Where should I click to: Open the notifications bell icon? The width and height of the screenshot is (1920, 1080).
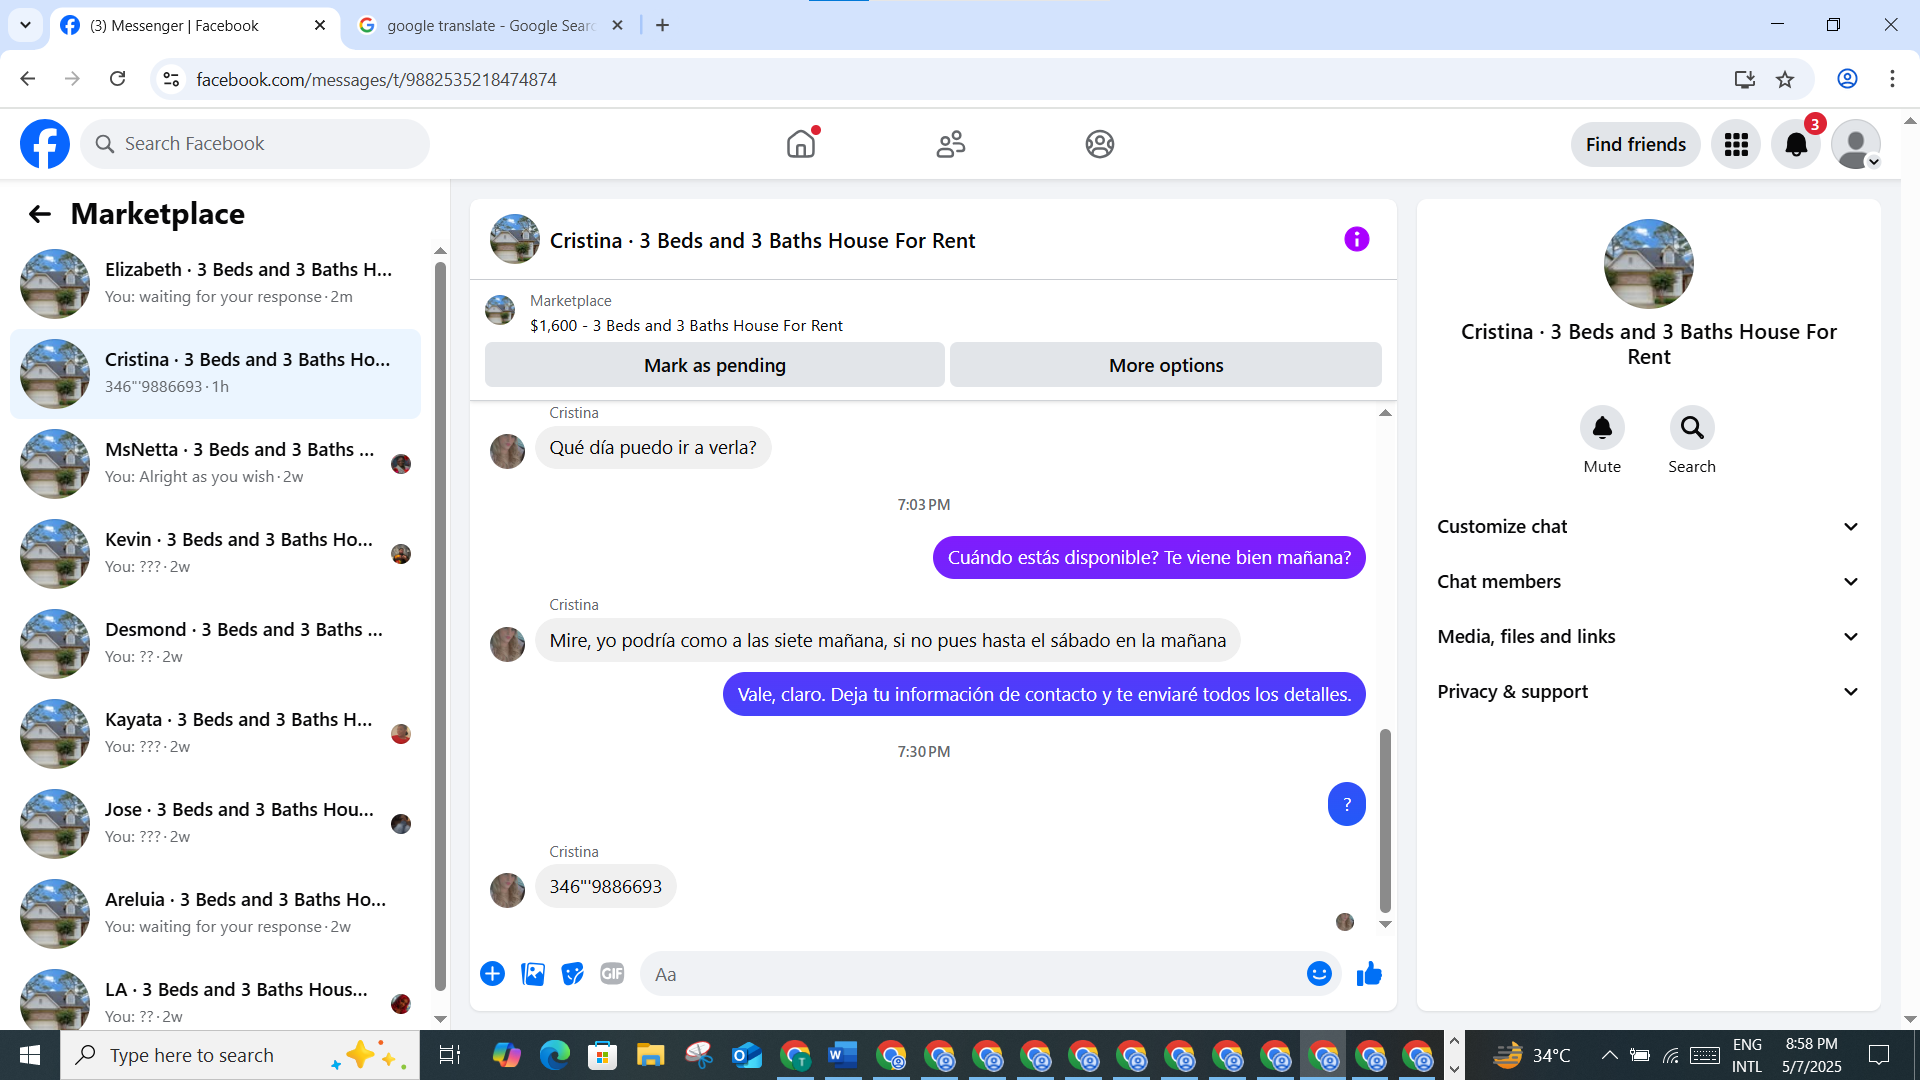point(1796,145)
